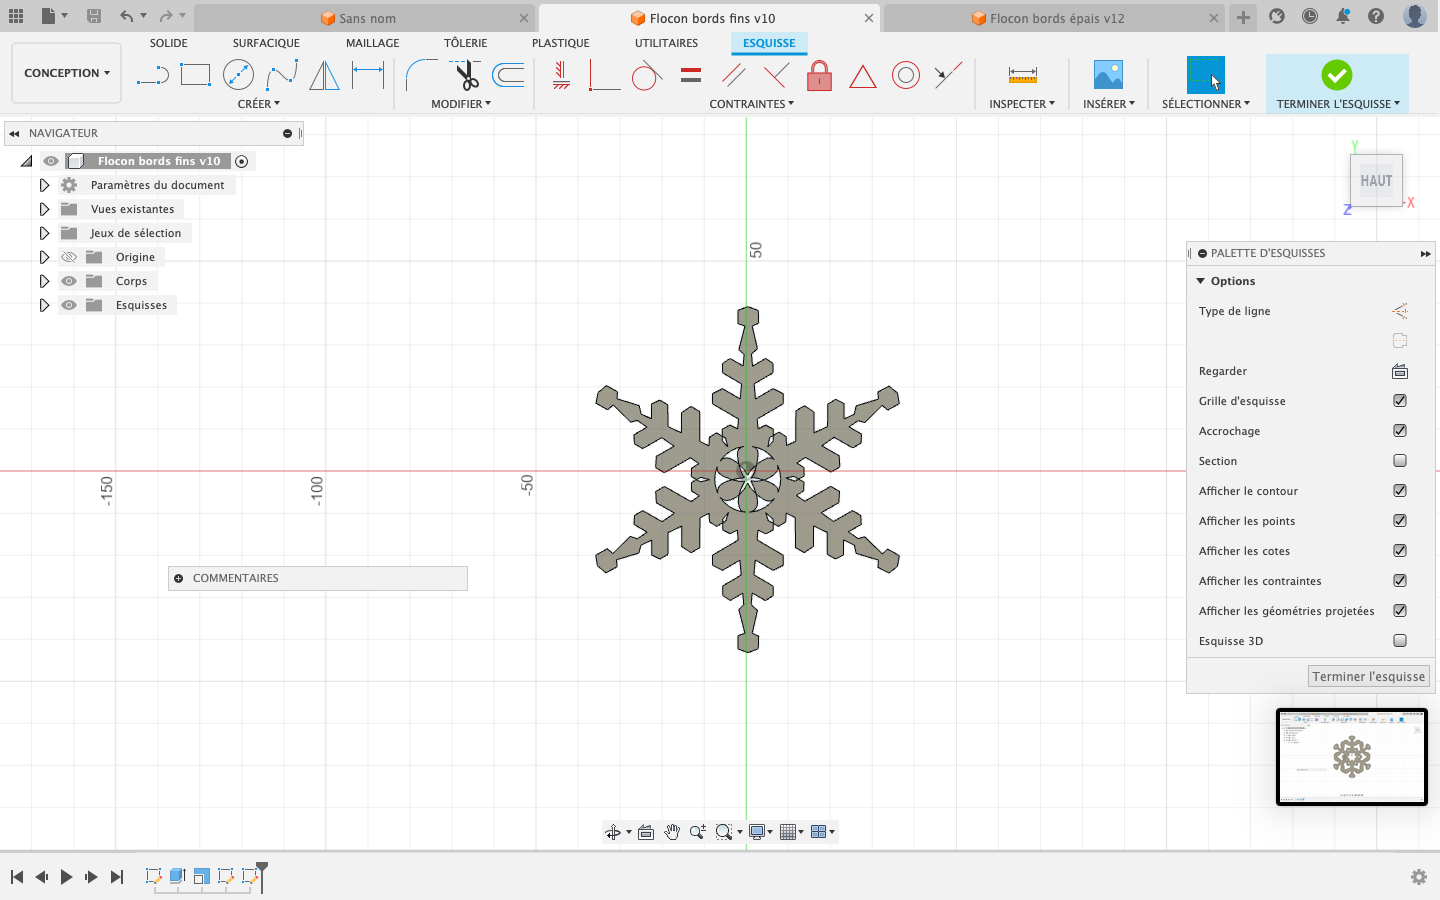Viewport: 1440px width, 900px height.
Task: Open the screenshot preview thumbnail
Action: (x=1352, y=757)
